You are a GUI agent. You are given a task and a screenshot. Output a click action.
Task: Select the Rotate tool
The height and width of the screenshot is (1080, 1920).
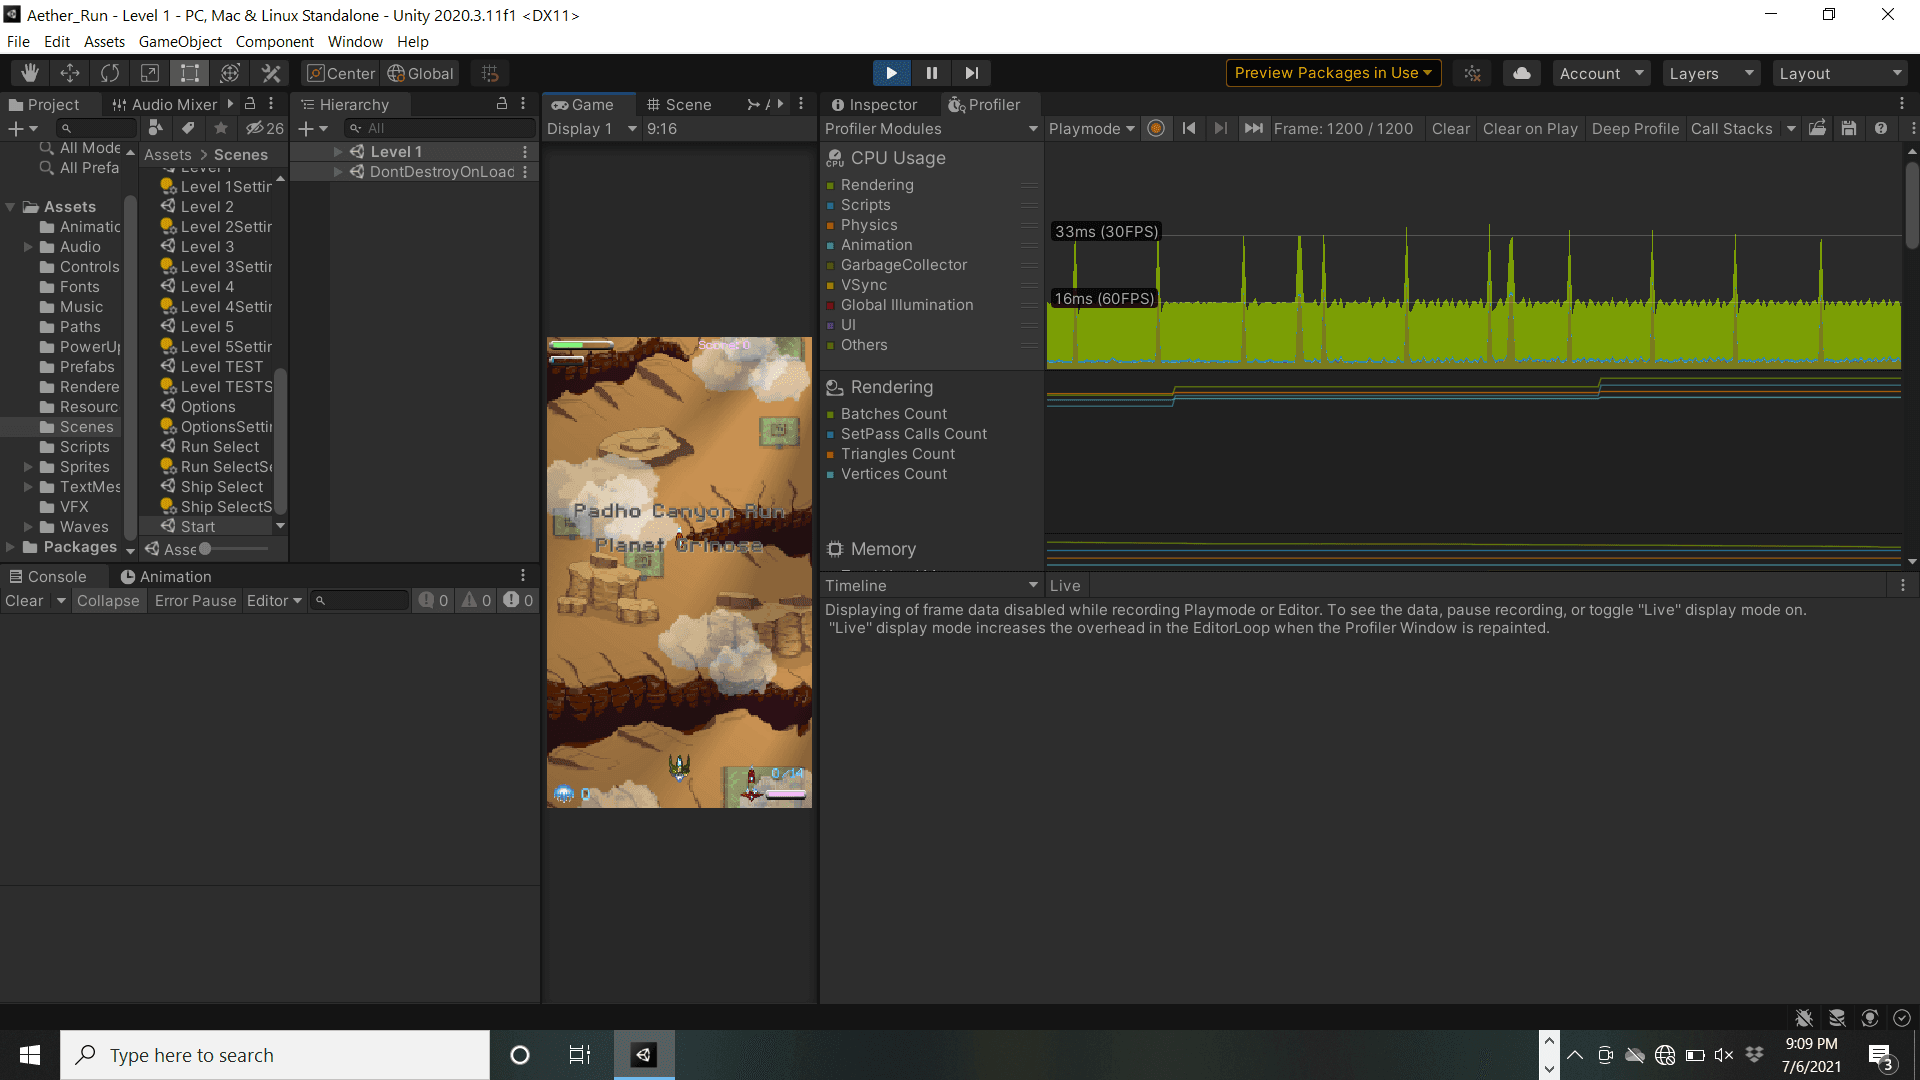110,73
